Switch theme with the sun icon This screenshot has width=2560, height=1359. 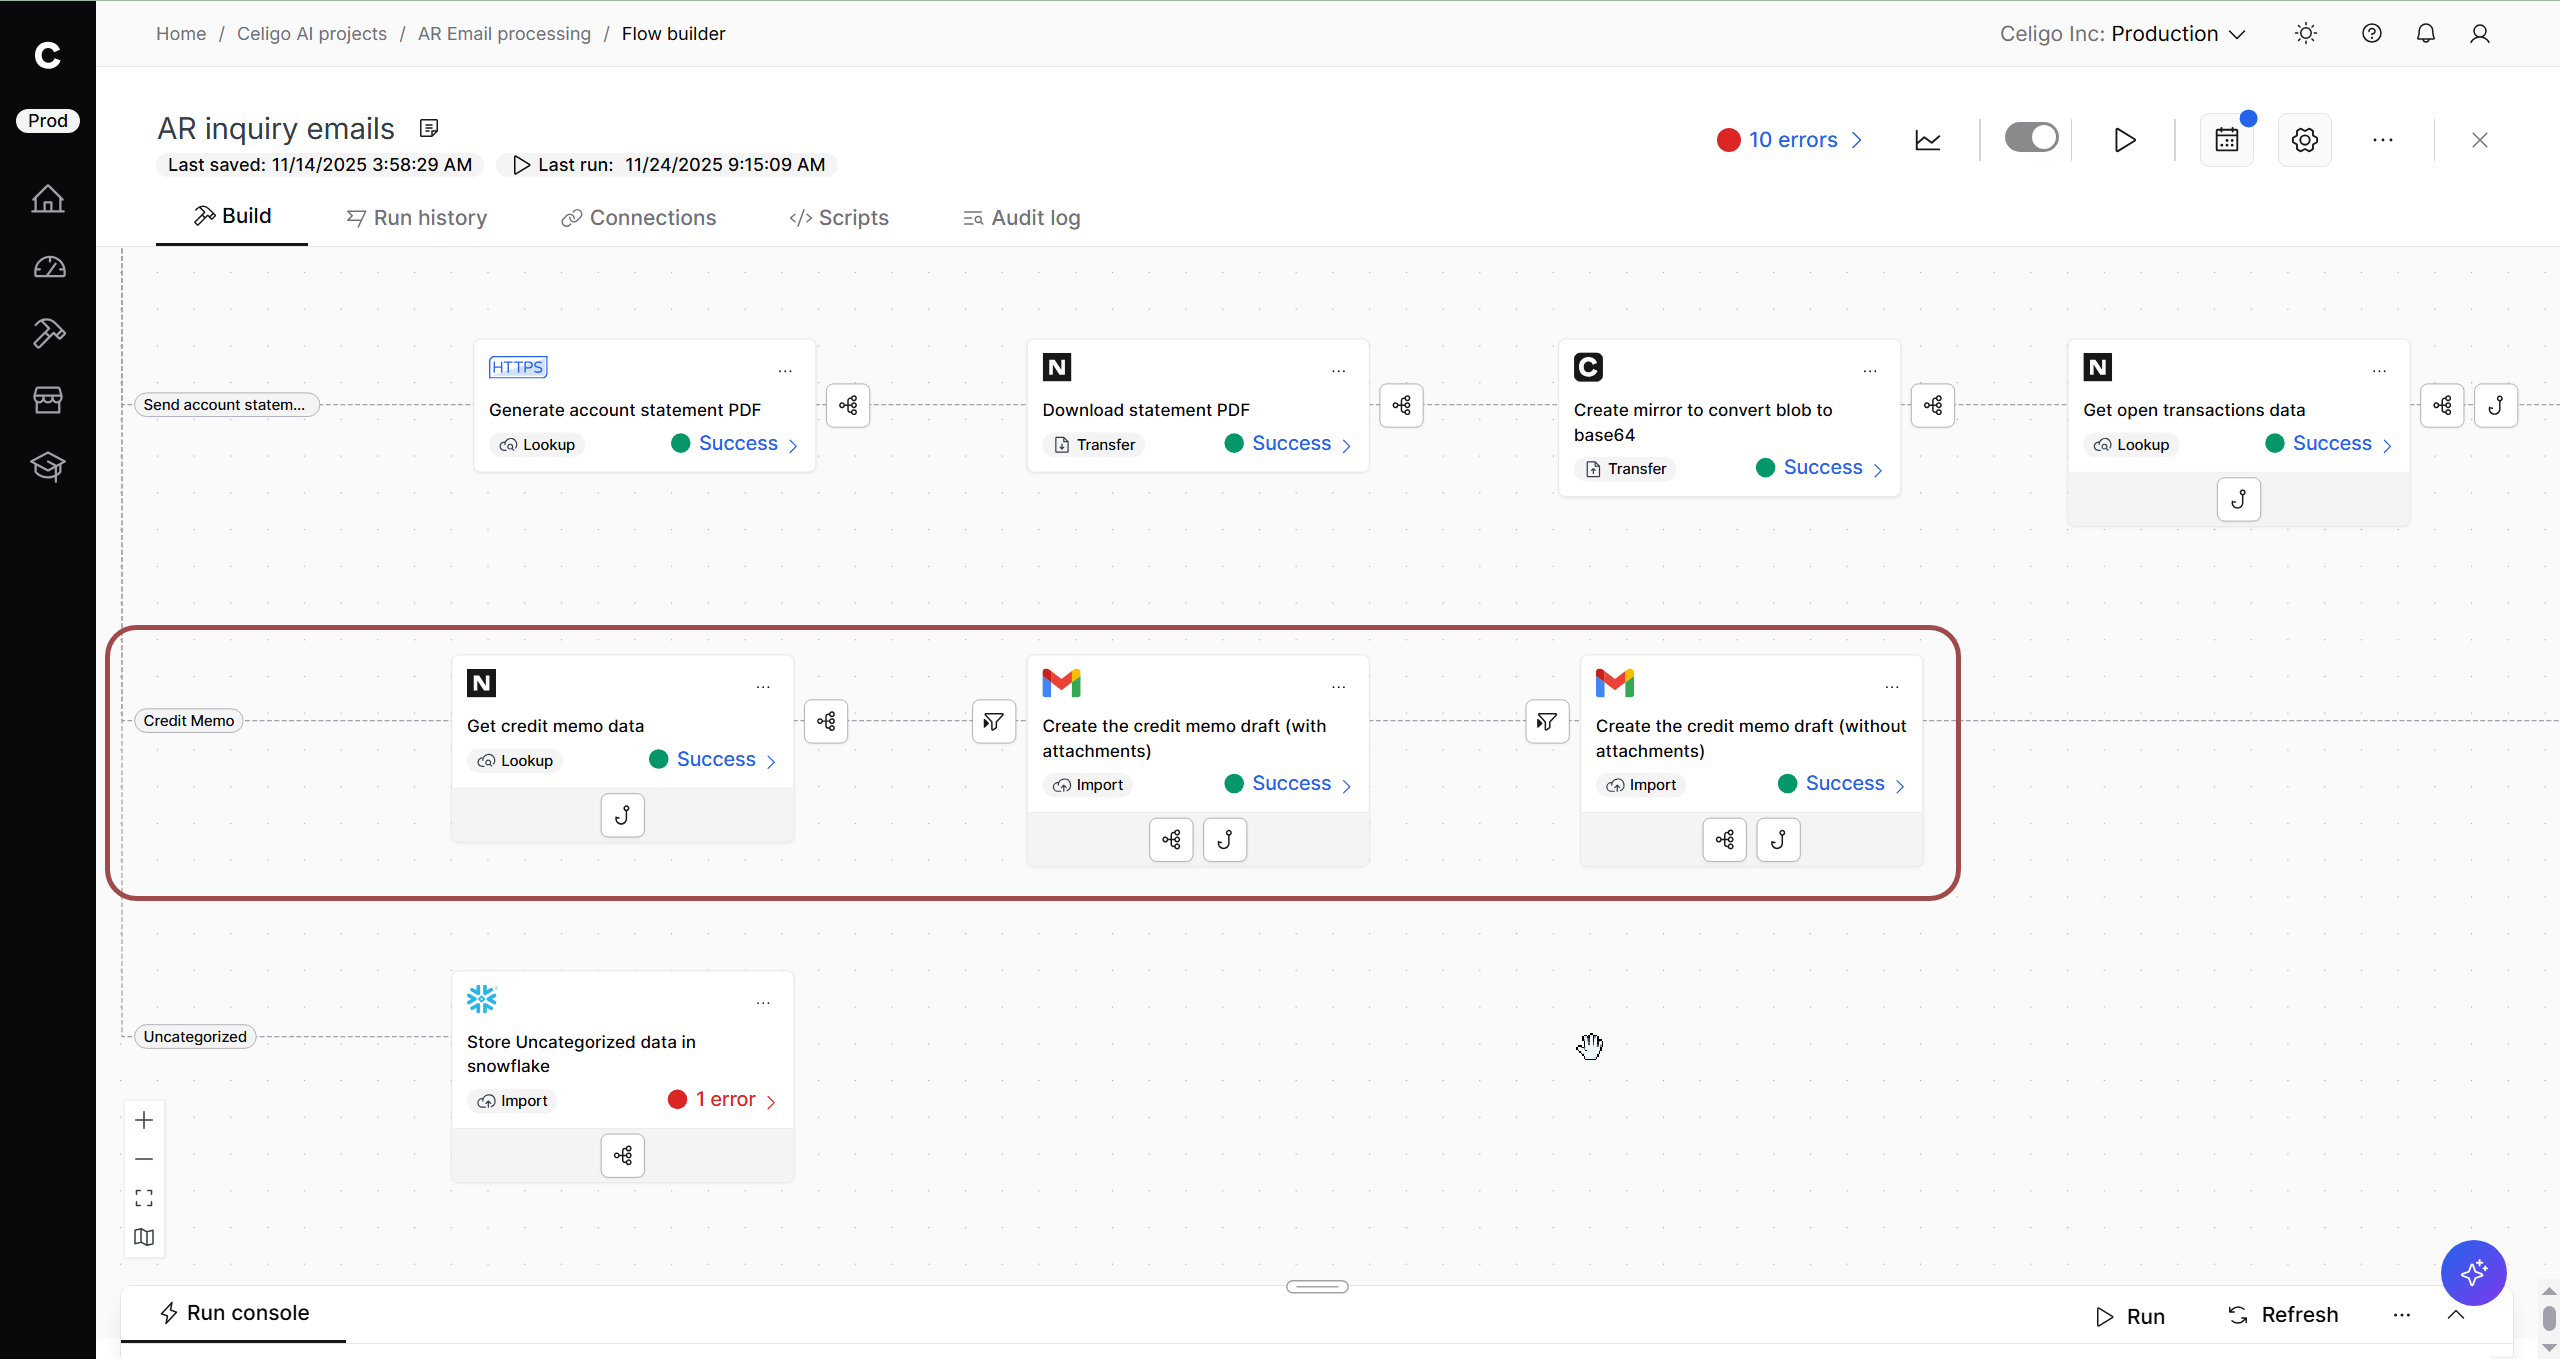click(2305, 34)
